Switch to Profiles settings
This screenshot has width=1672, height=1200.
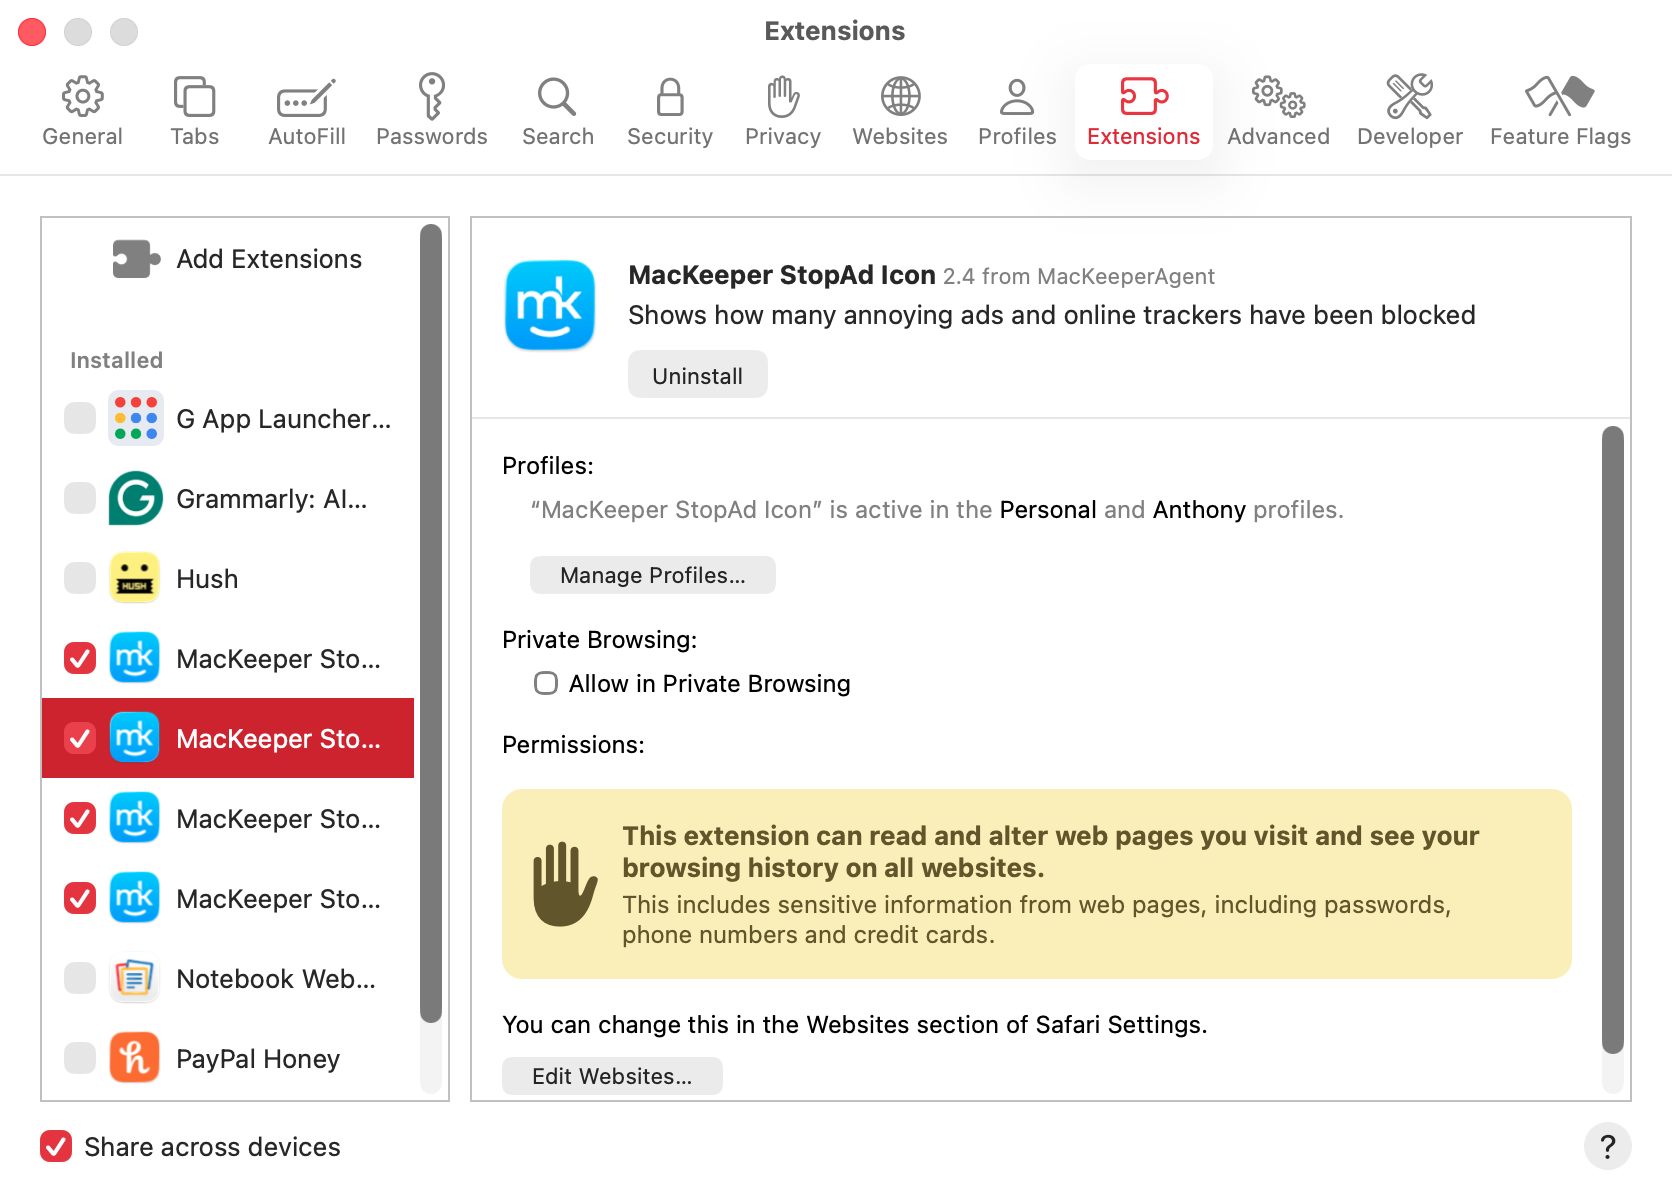(1016, 112)
